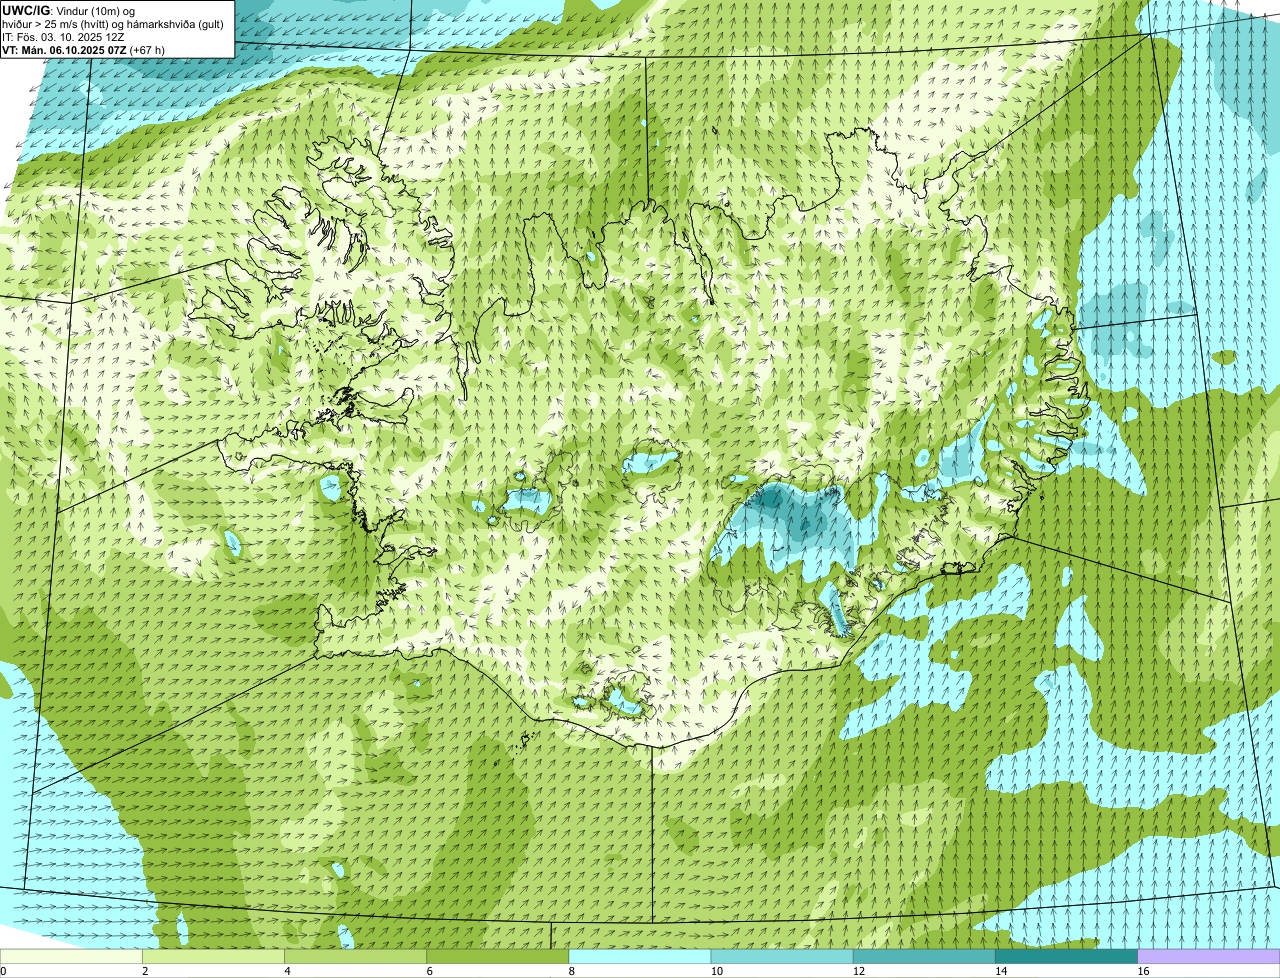This screenshot has height=978, width=1280.
Task: Click the valid time "VT: Mán. 06.10.2025 07Z"
Action: tap(63, 49)
